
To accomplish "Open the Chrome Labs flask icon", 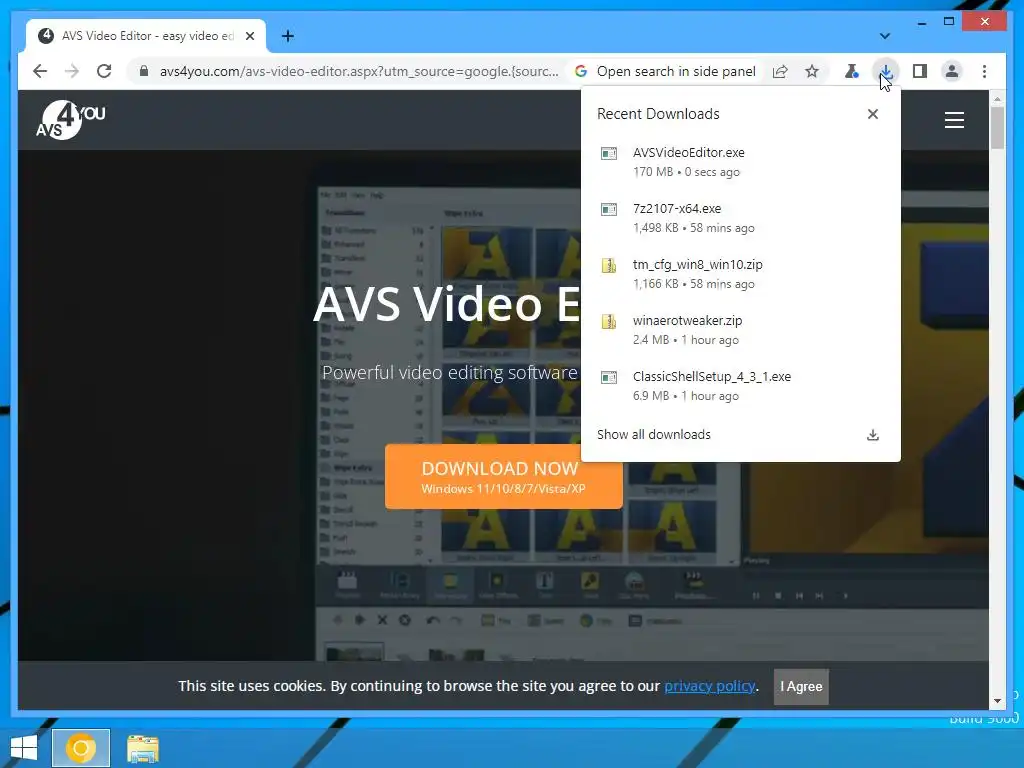I will [852, 71].
